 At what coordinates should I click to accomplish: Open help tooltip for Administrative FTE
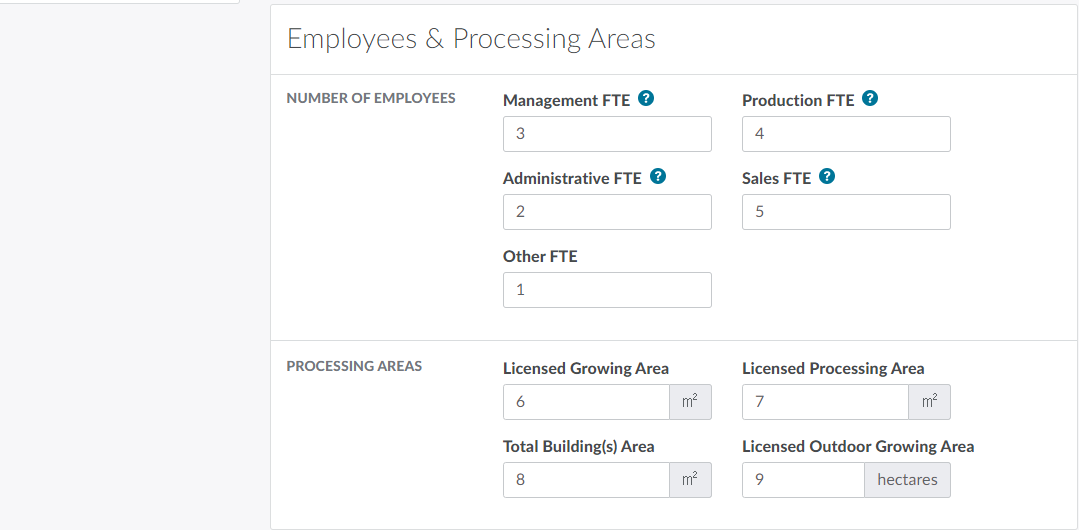[x=658, y=177]
